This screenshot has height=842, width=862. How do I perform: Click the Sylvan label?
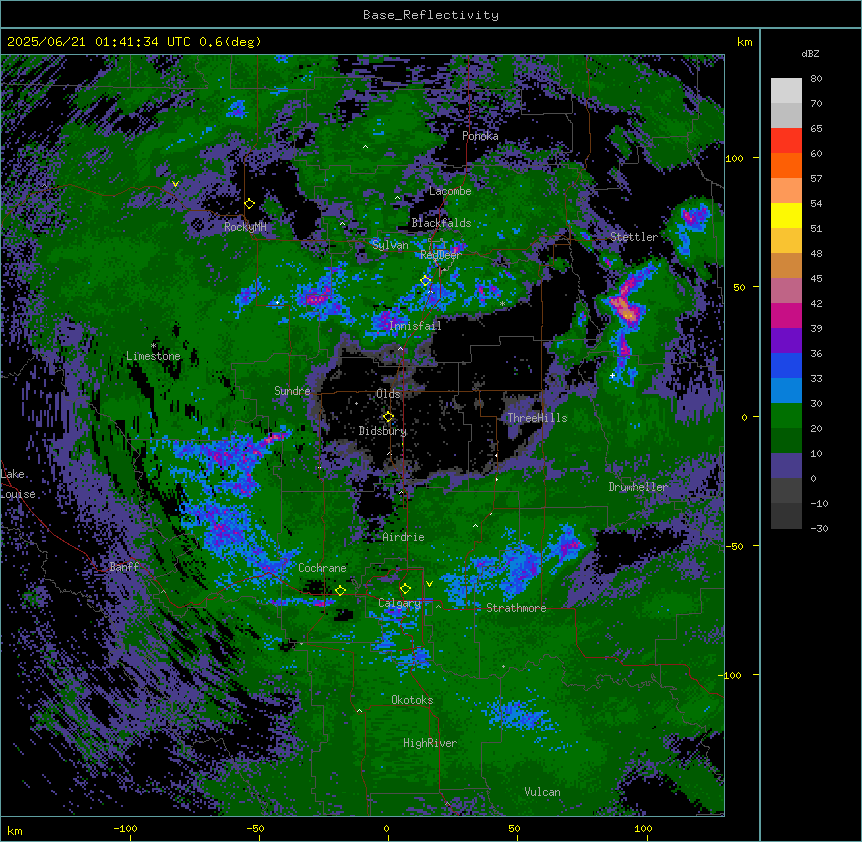390,245
